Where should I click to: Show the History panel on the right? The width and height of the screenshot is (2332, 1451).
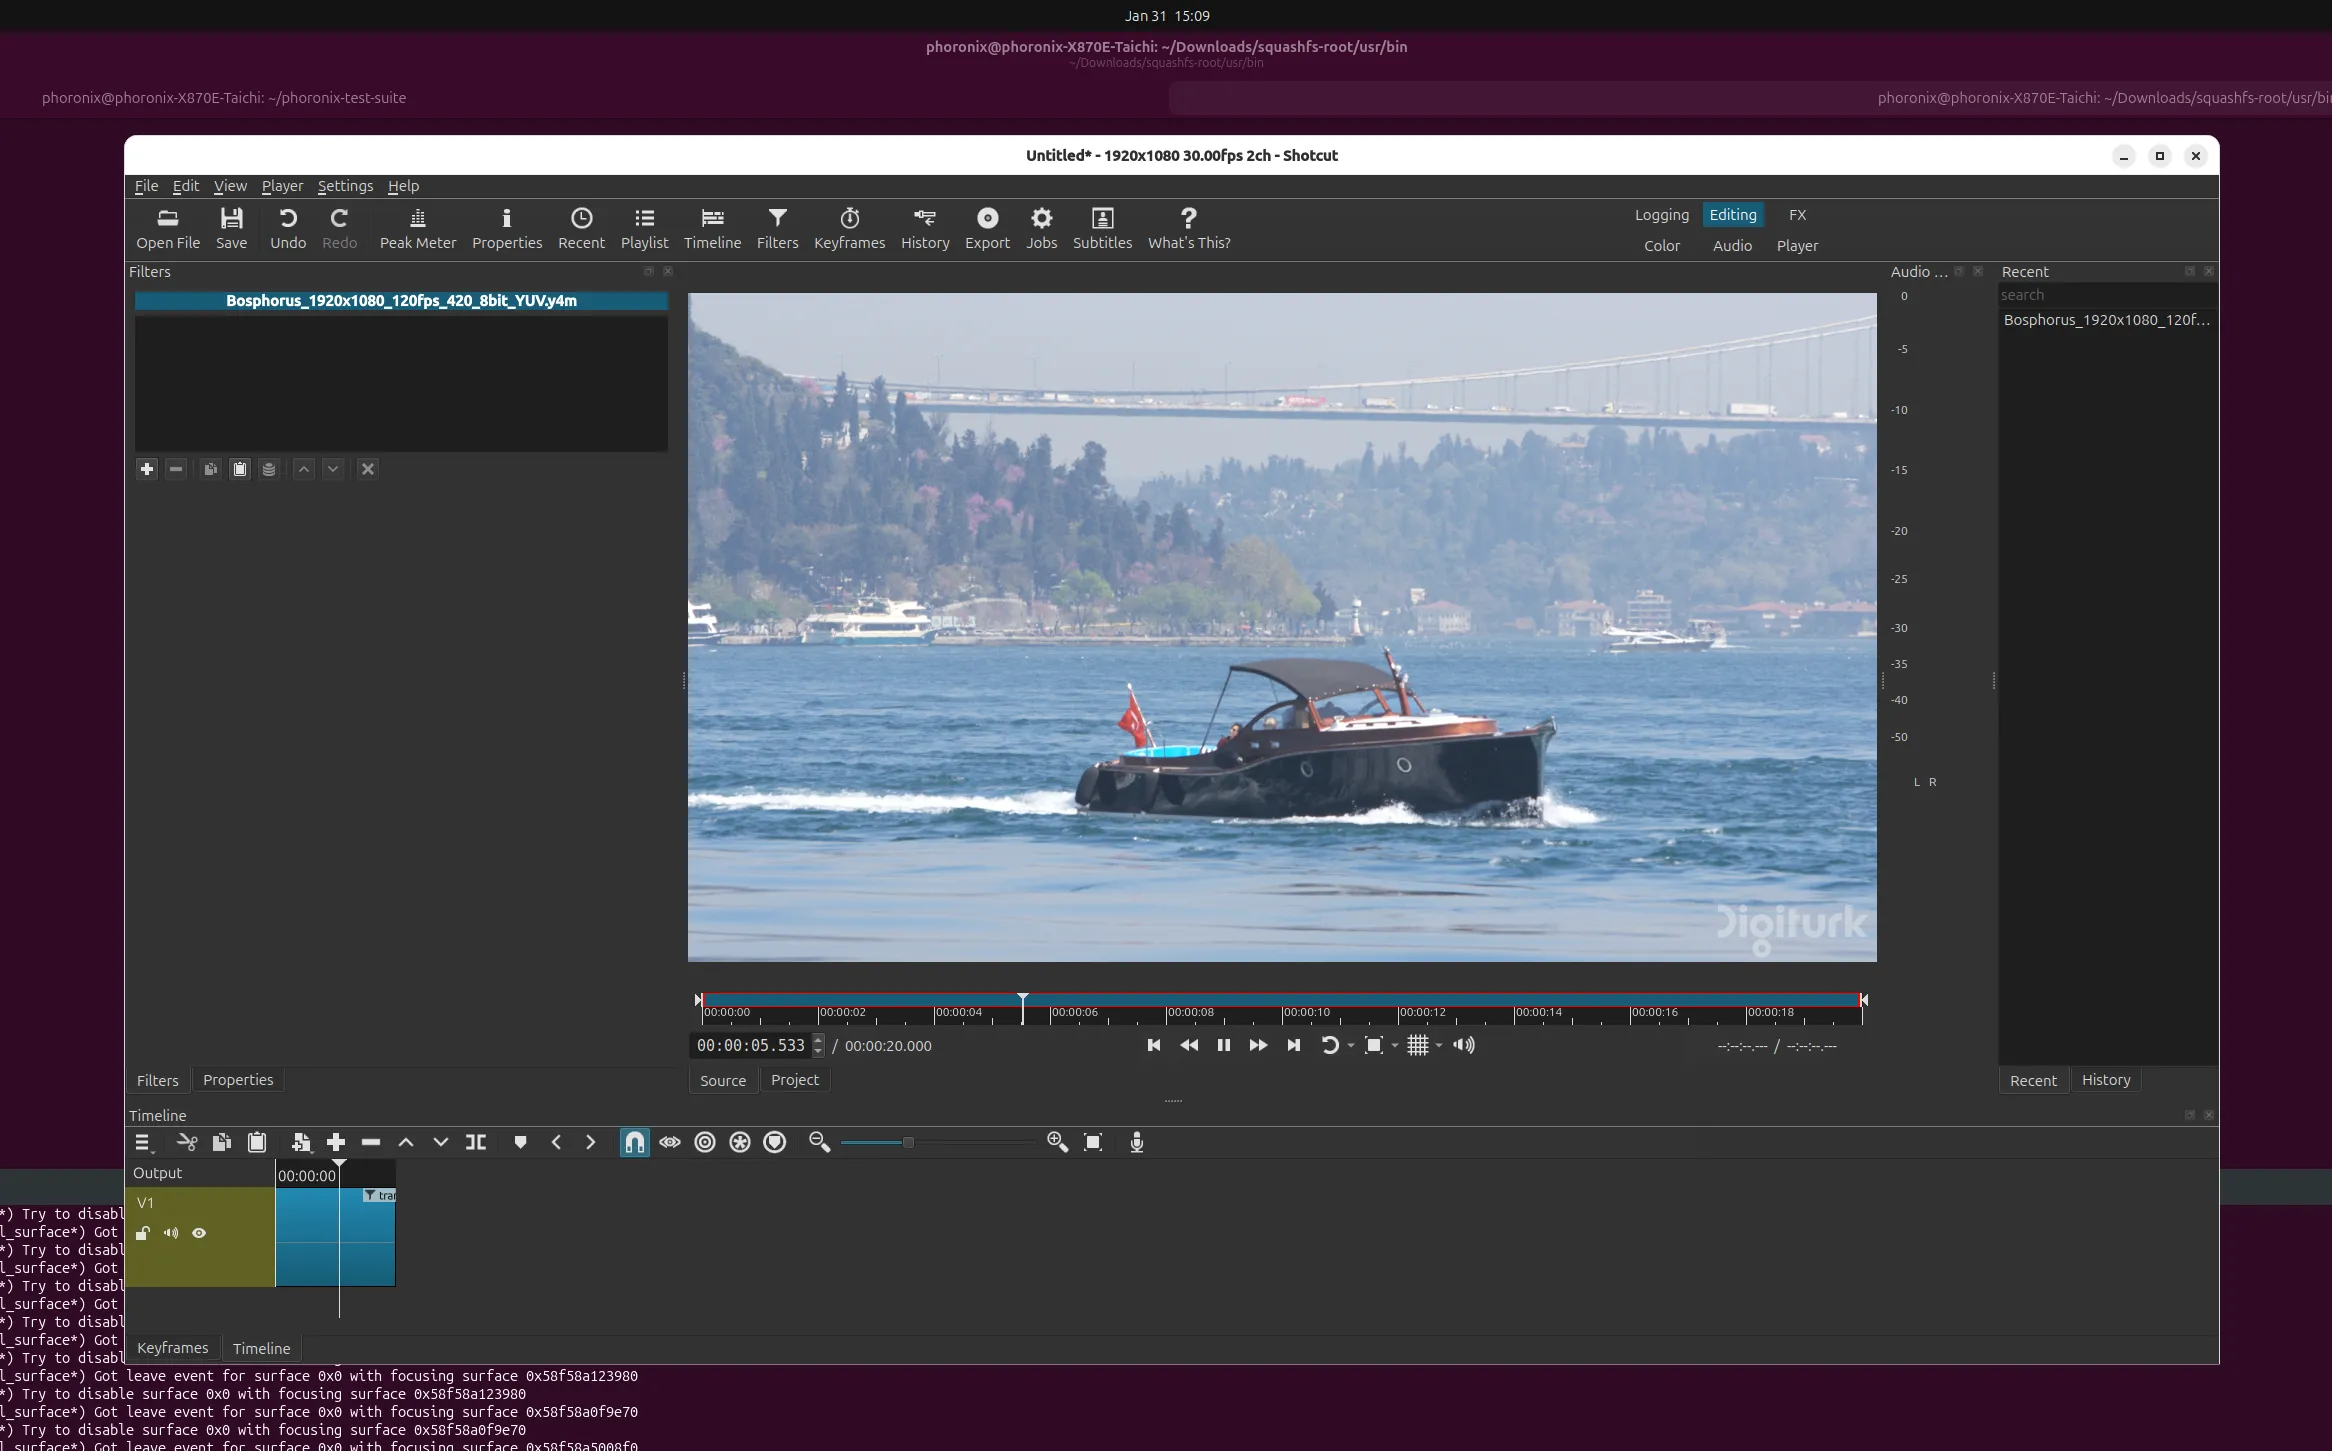[2104, 1080]
